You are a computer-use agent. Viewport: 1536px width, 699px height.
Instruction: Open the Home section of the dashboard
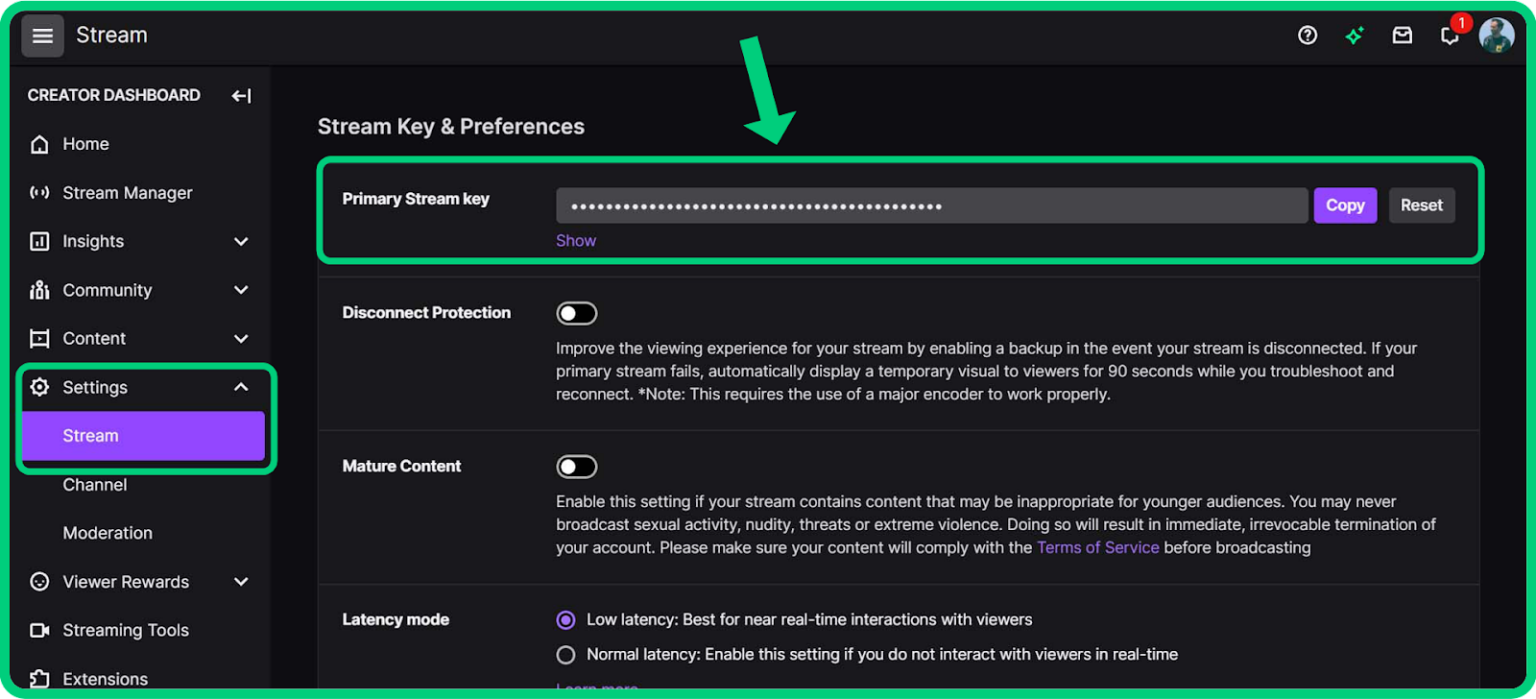click(x=85, y=143)
